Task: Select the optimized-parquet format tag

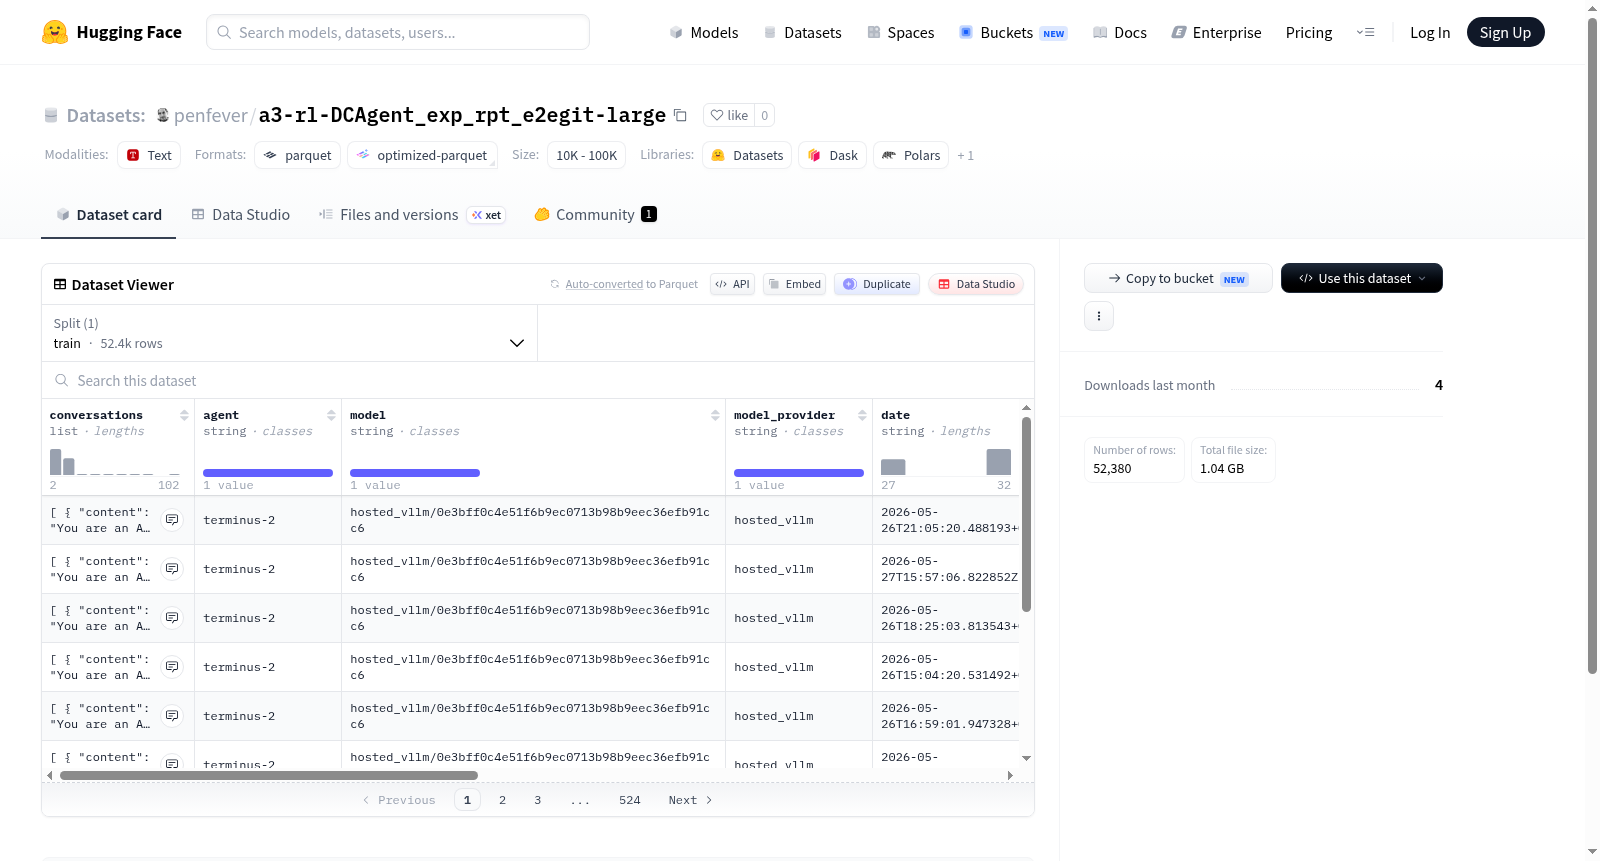Action: click(x=422, y=155)
